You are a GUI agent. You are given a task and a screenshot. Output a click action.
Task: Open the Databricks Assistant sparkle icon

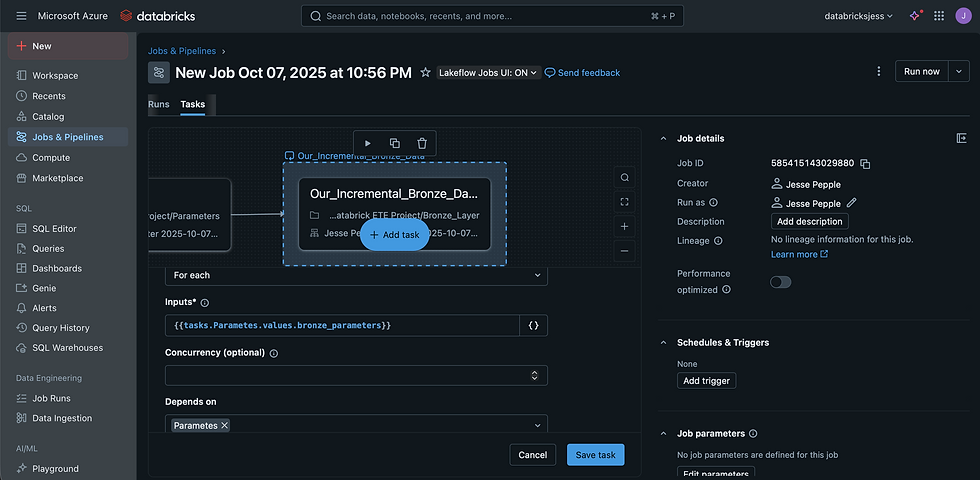click(916, 16)
